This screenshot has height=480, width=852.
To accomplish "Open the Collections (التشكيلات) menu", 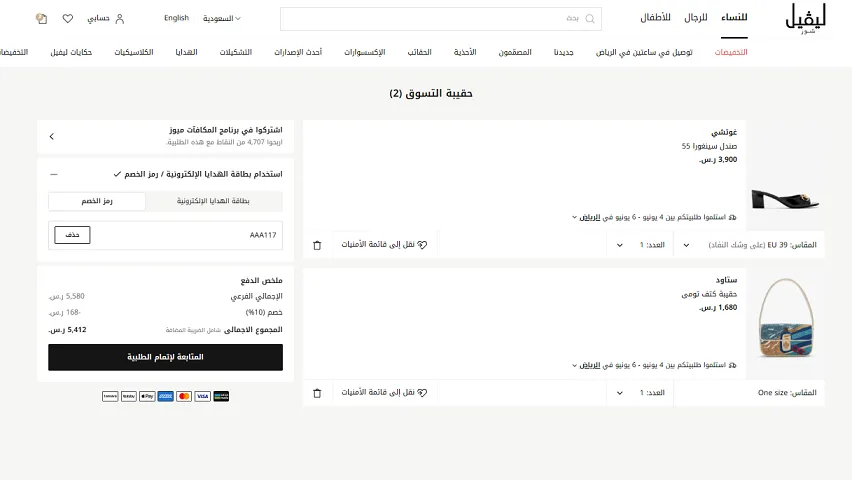I will point(236,52).
